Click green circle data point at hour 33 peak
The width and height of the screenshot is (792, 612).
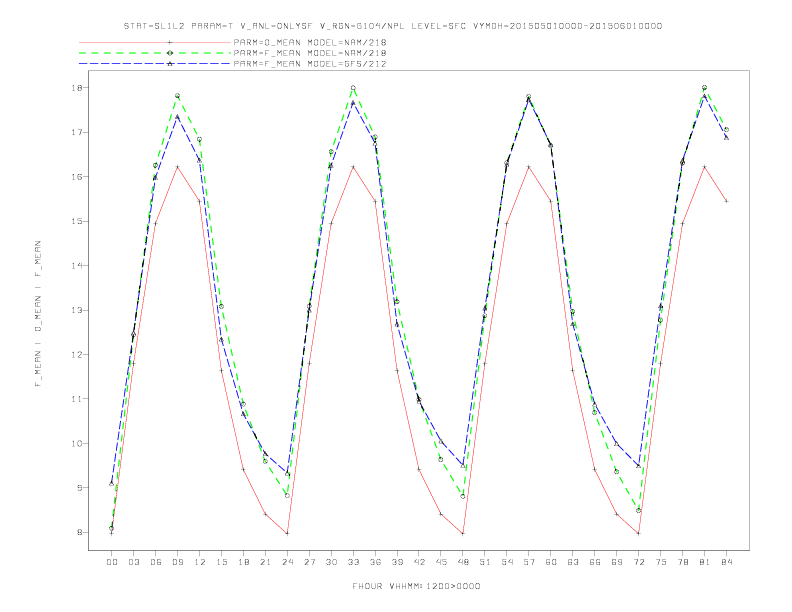353,88
